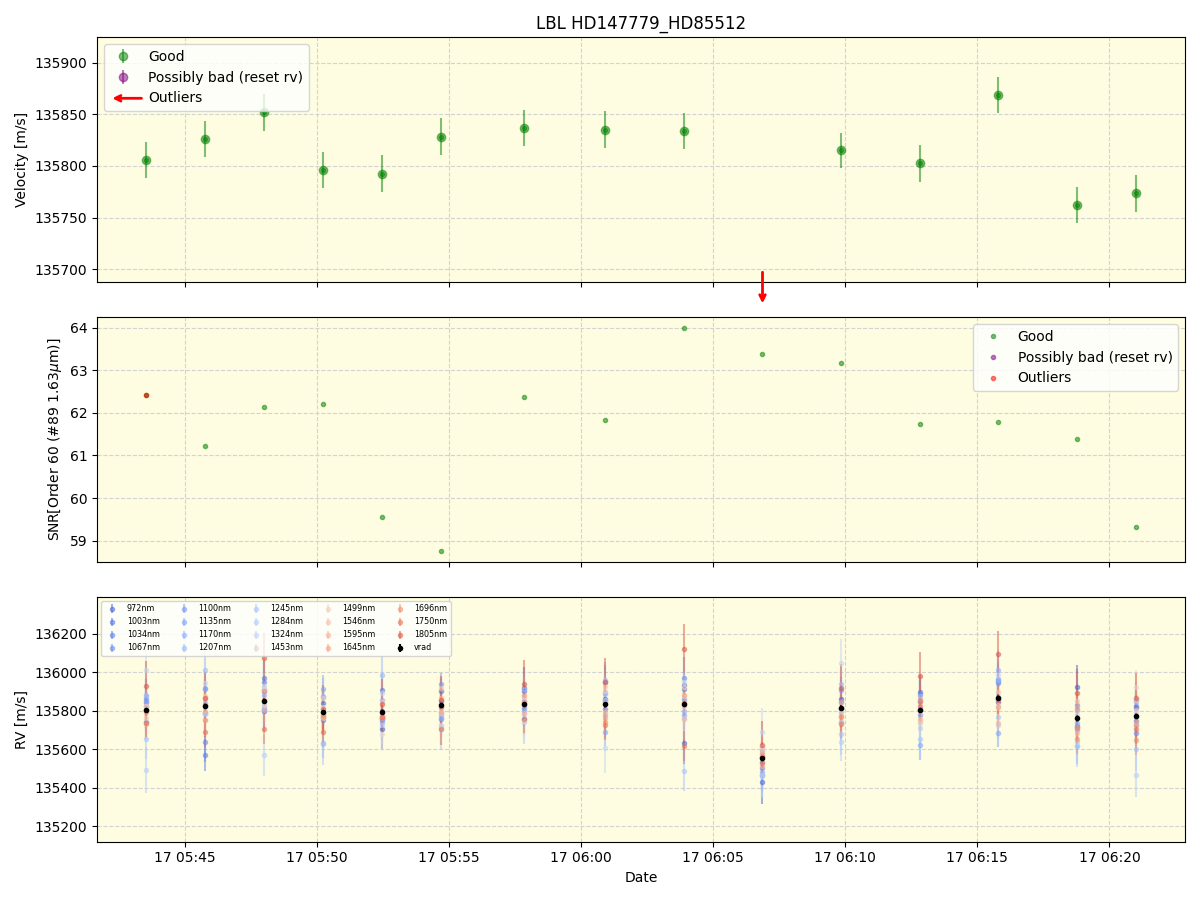Click the 972nm marker in RV legend

click(112, 608)
